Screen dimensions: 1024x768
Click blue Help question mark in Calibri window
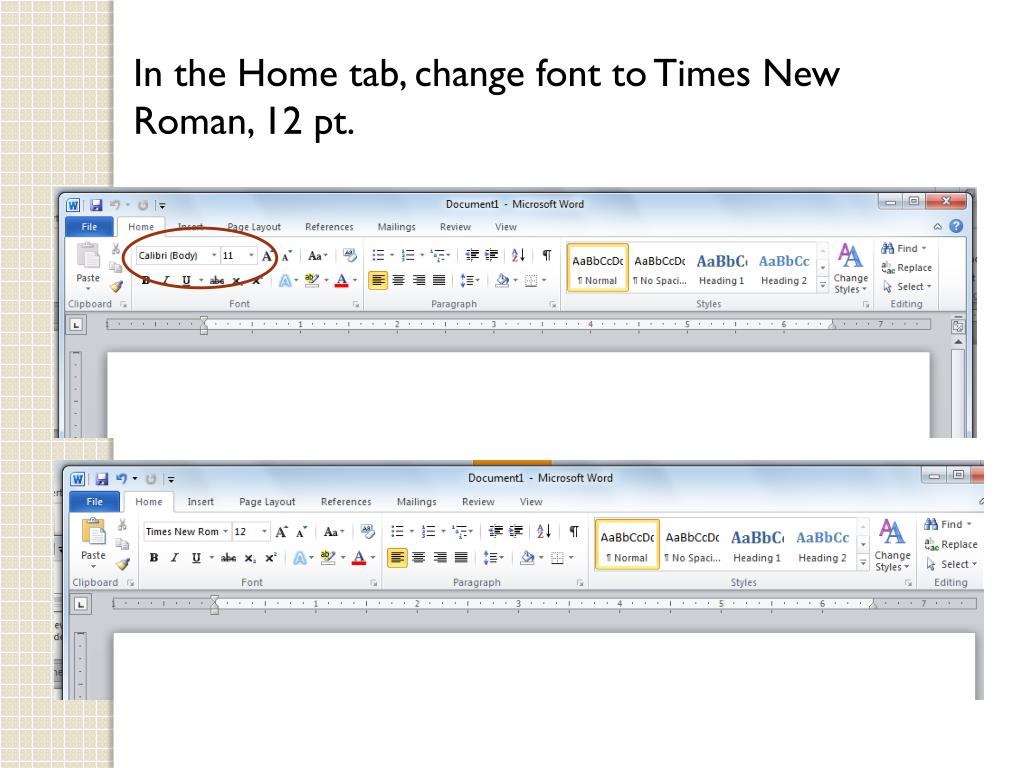956,226
